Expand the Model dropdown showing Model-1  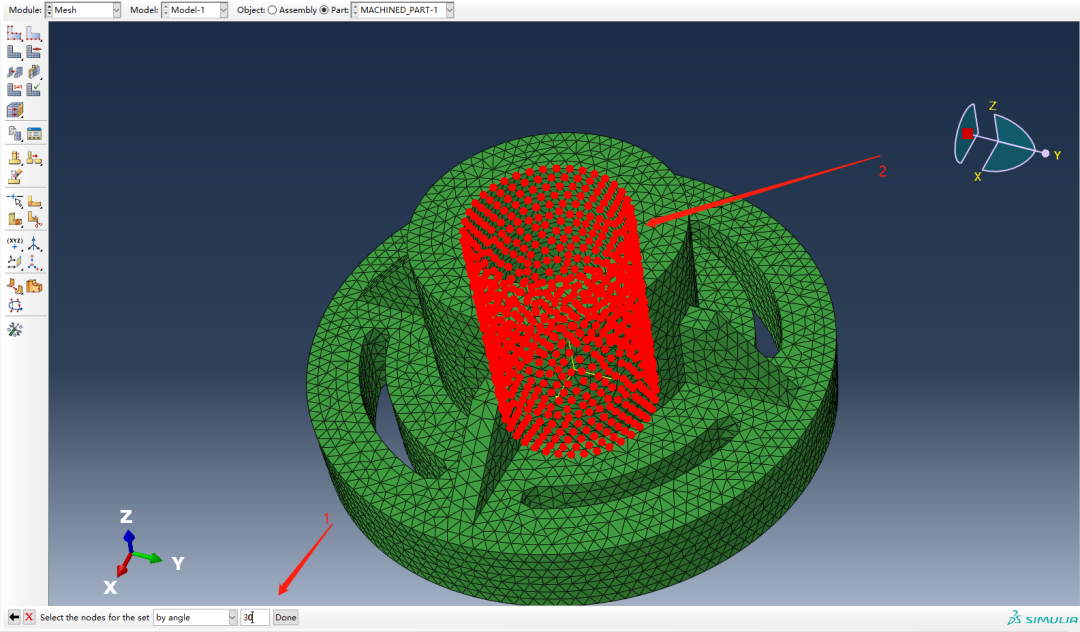click(194, 10)
